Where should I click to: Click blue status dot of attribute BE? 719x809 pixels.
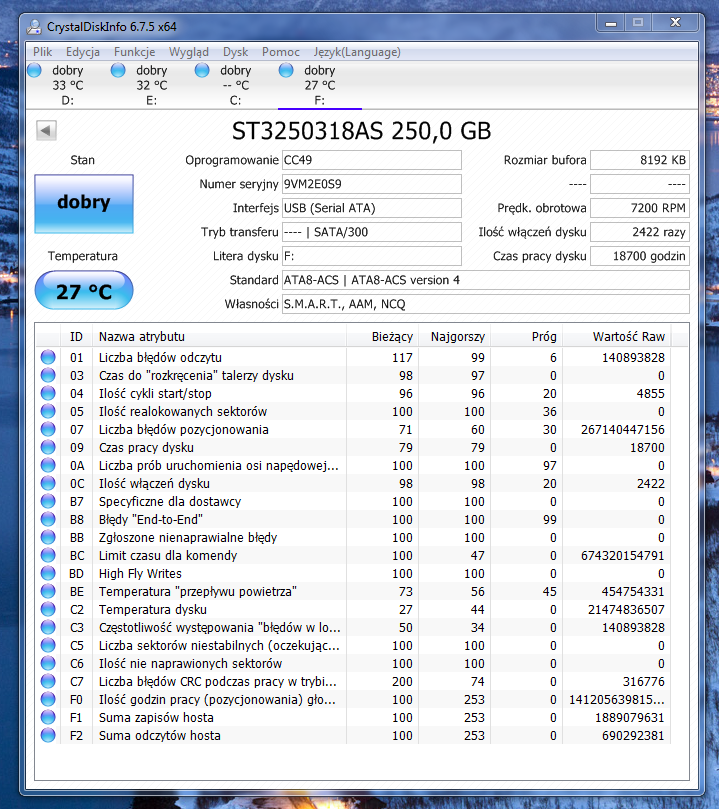[48, 591]
